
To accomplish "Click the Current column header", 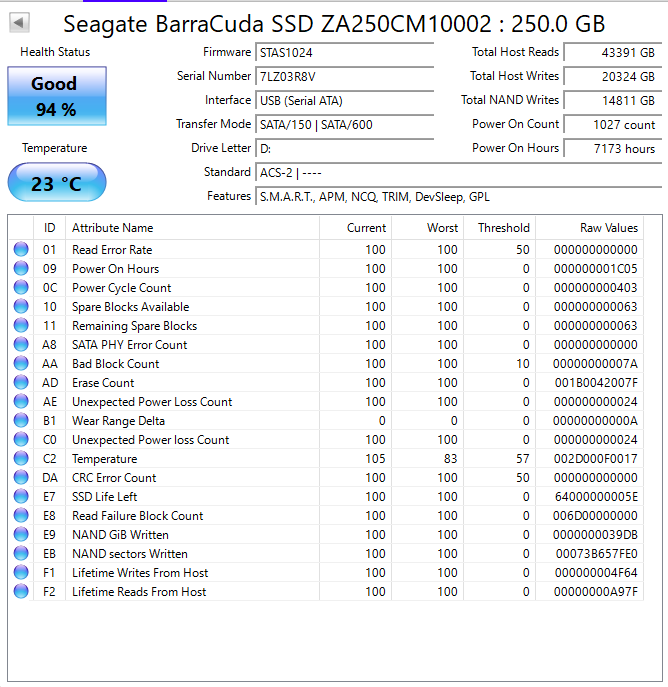I will point(355,228).
